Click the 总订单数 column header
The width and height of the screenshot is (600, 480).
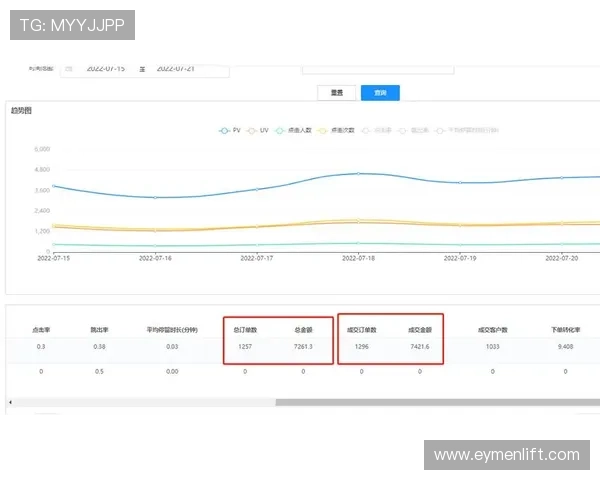(x=245, y=330)
